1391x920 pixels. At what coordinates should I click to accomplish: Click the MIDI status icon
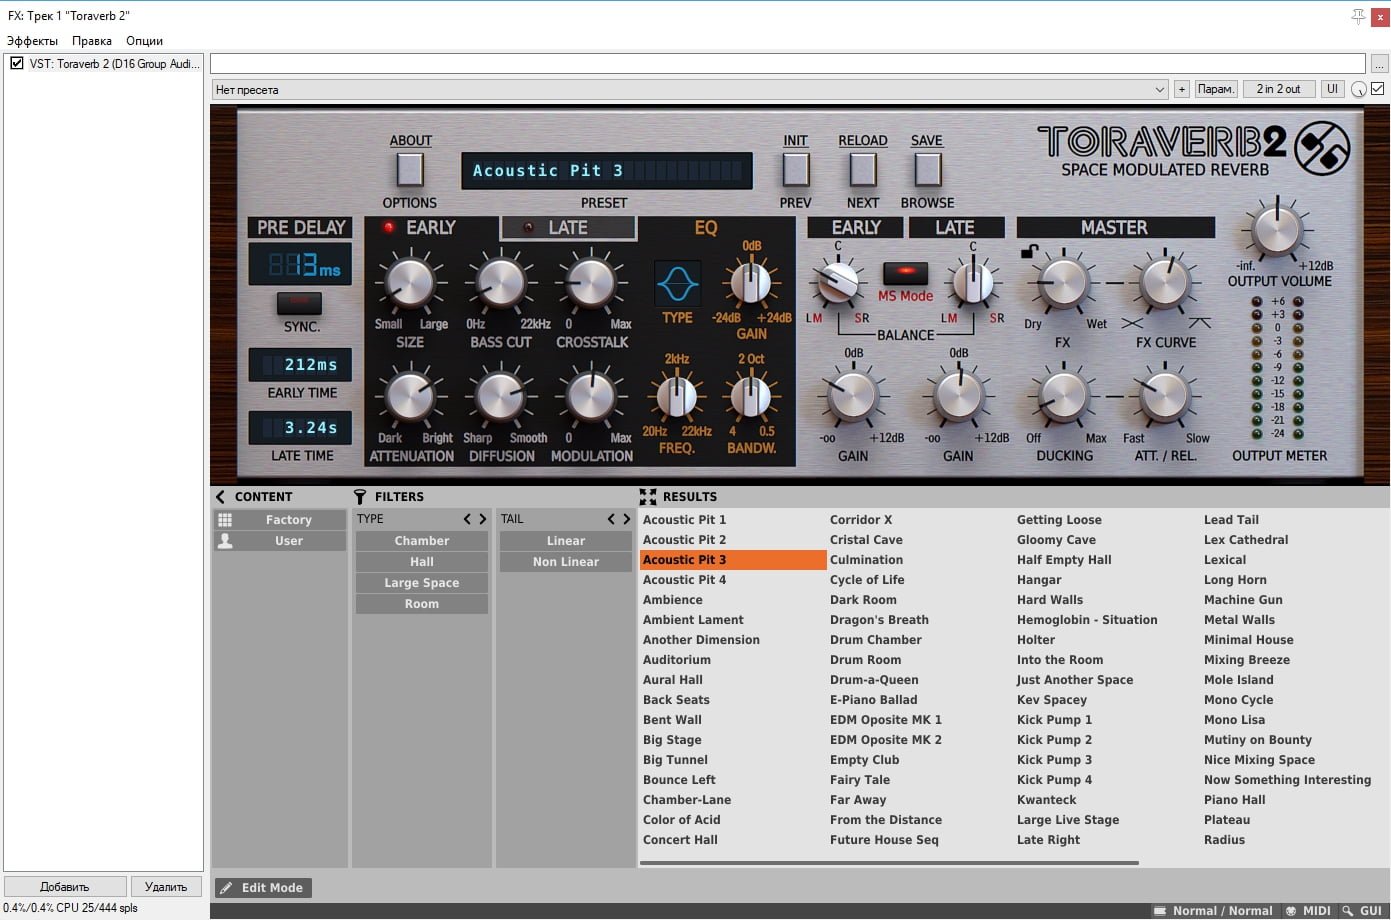pos(1291,911)
